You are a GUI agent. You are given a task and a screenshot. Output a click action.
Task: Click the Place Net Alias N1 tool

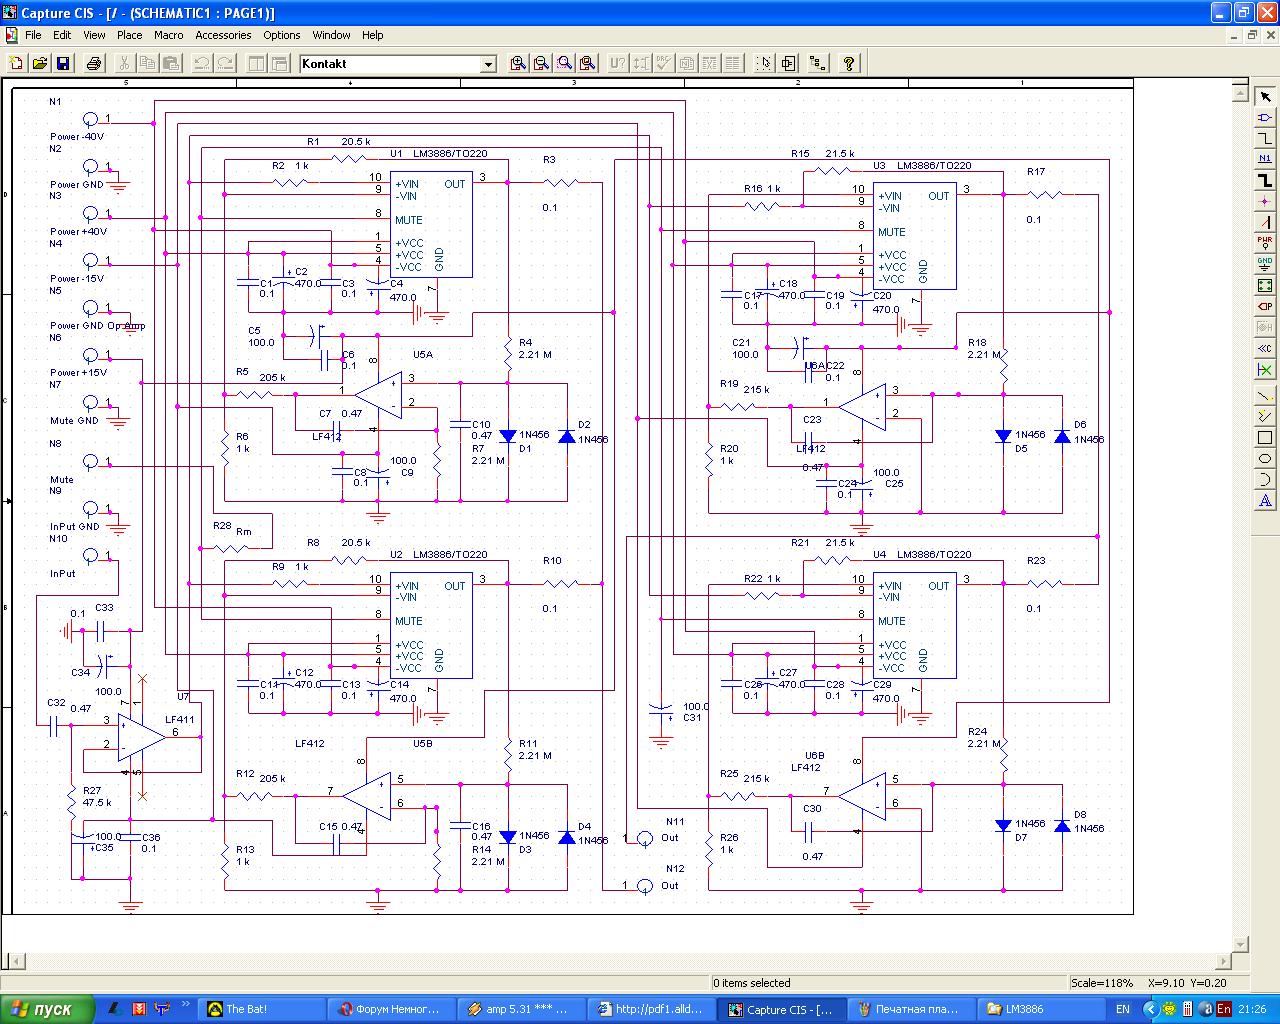coord(1265,158)
